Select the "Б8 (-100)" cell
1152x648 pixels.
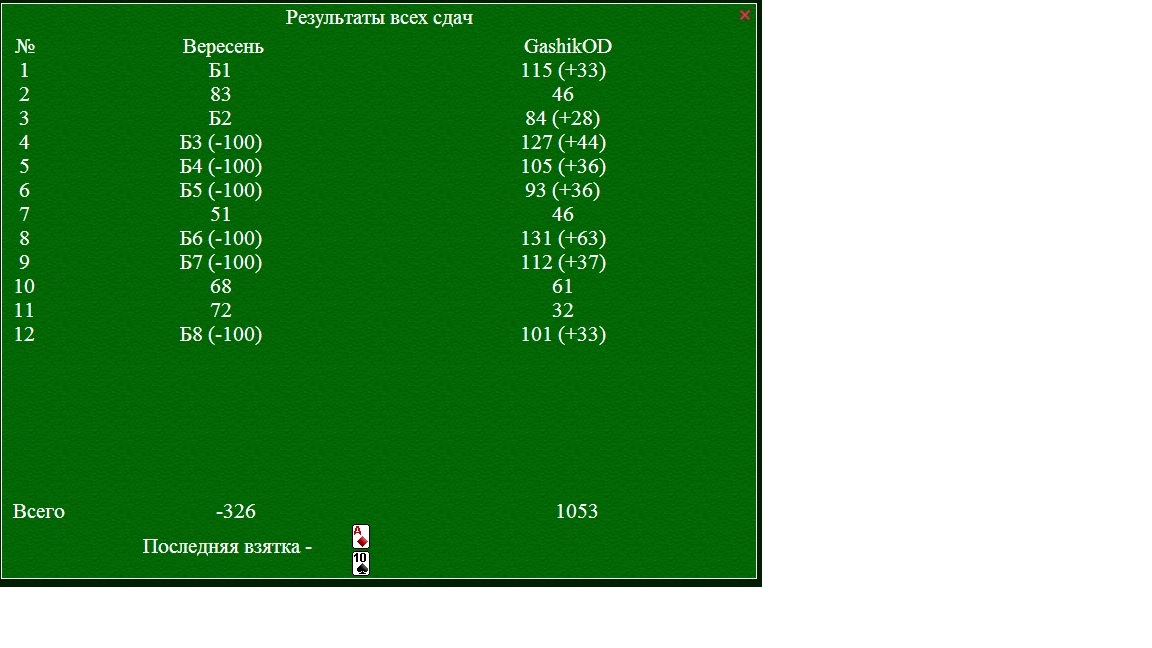[x=220, y=334]
